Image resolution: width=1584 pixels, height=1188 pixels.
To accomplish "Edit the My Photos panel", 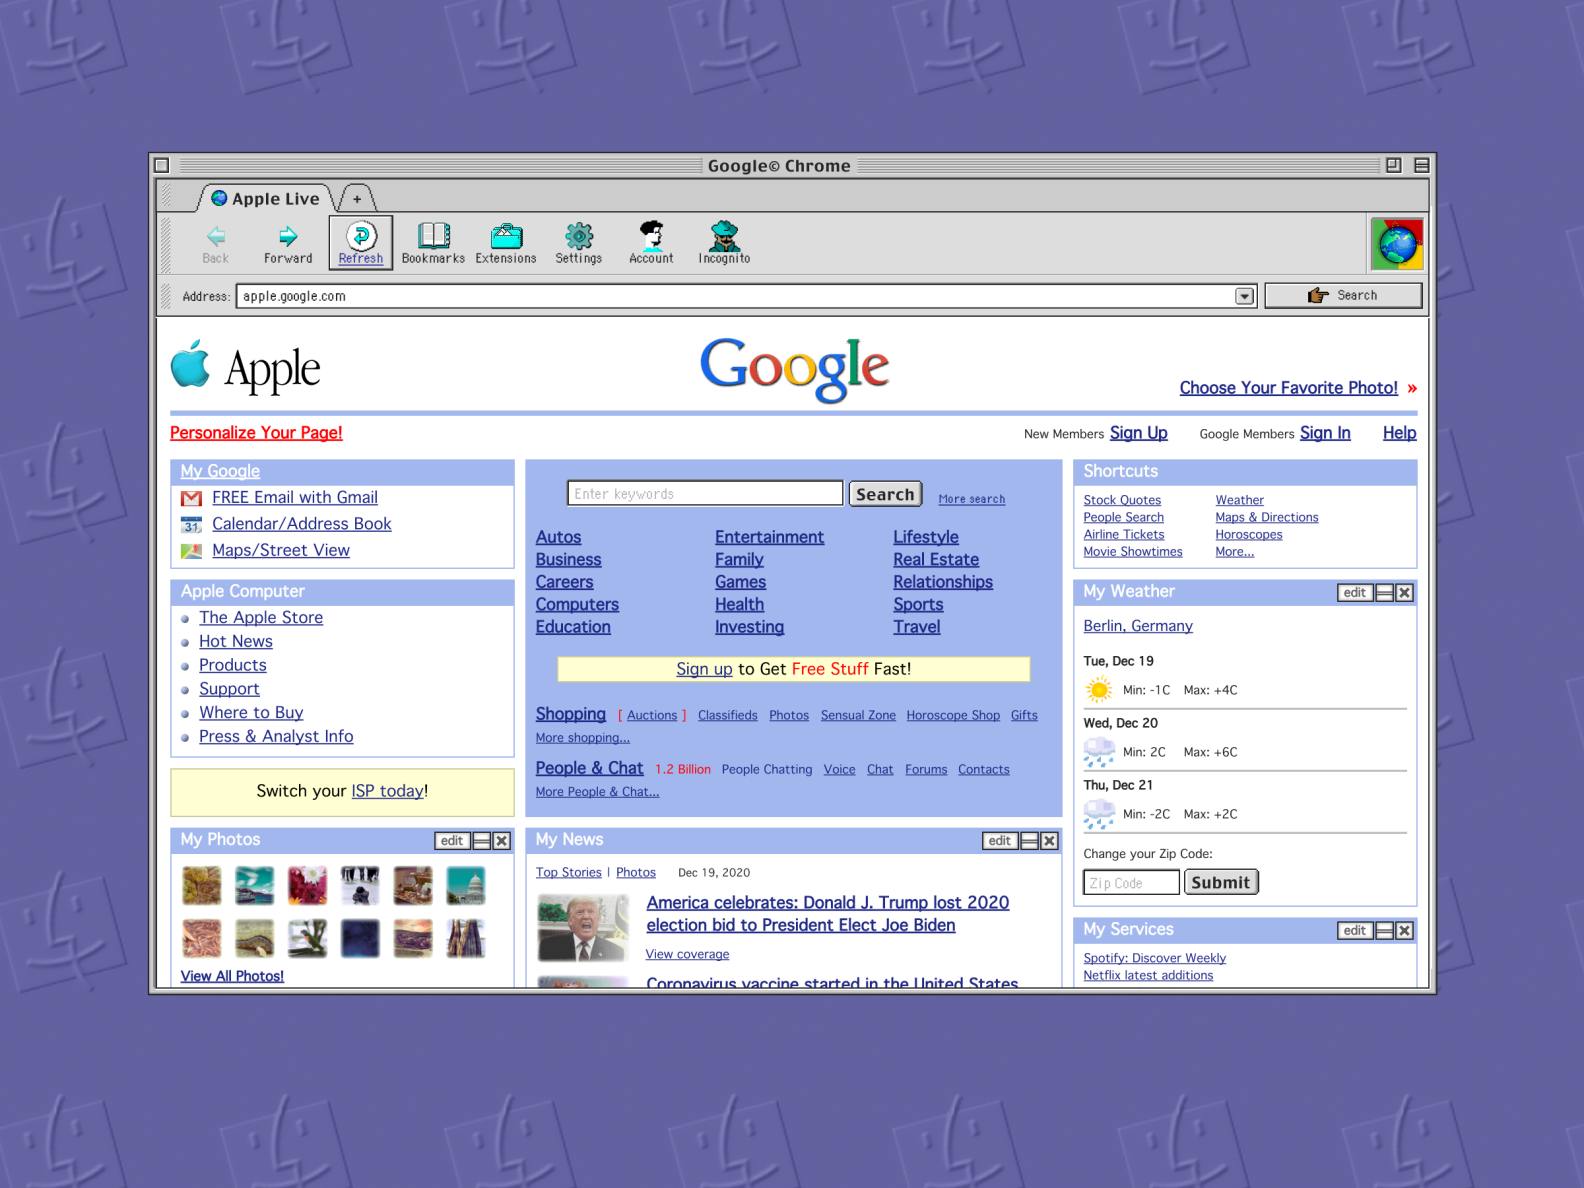I will point(452,841).
